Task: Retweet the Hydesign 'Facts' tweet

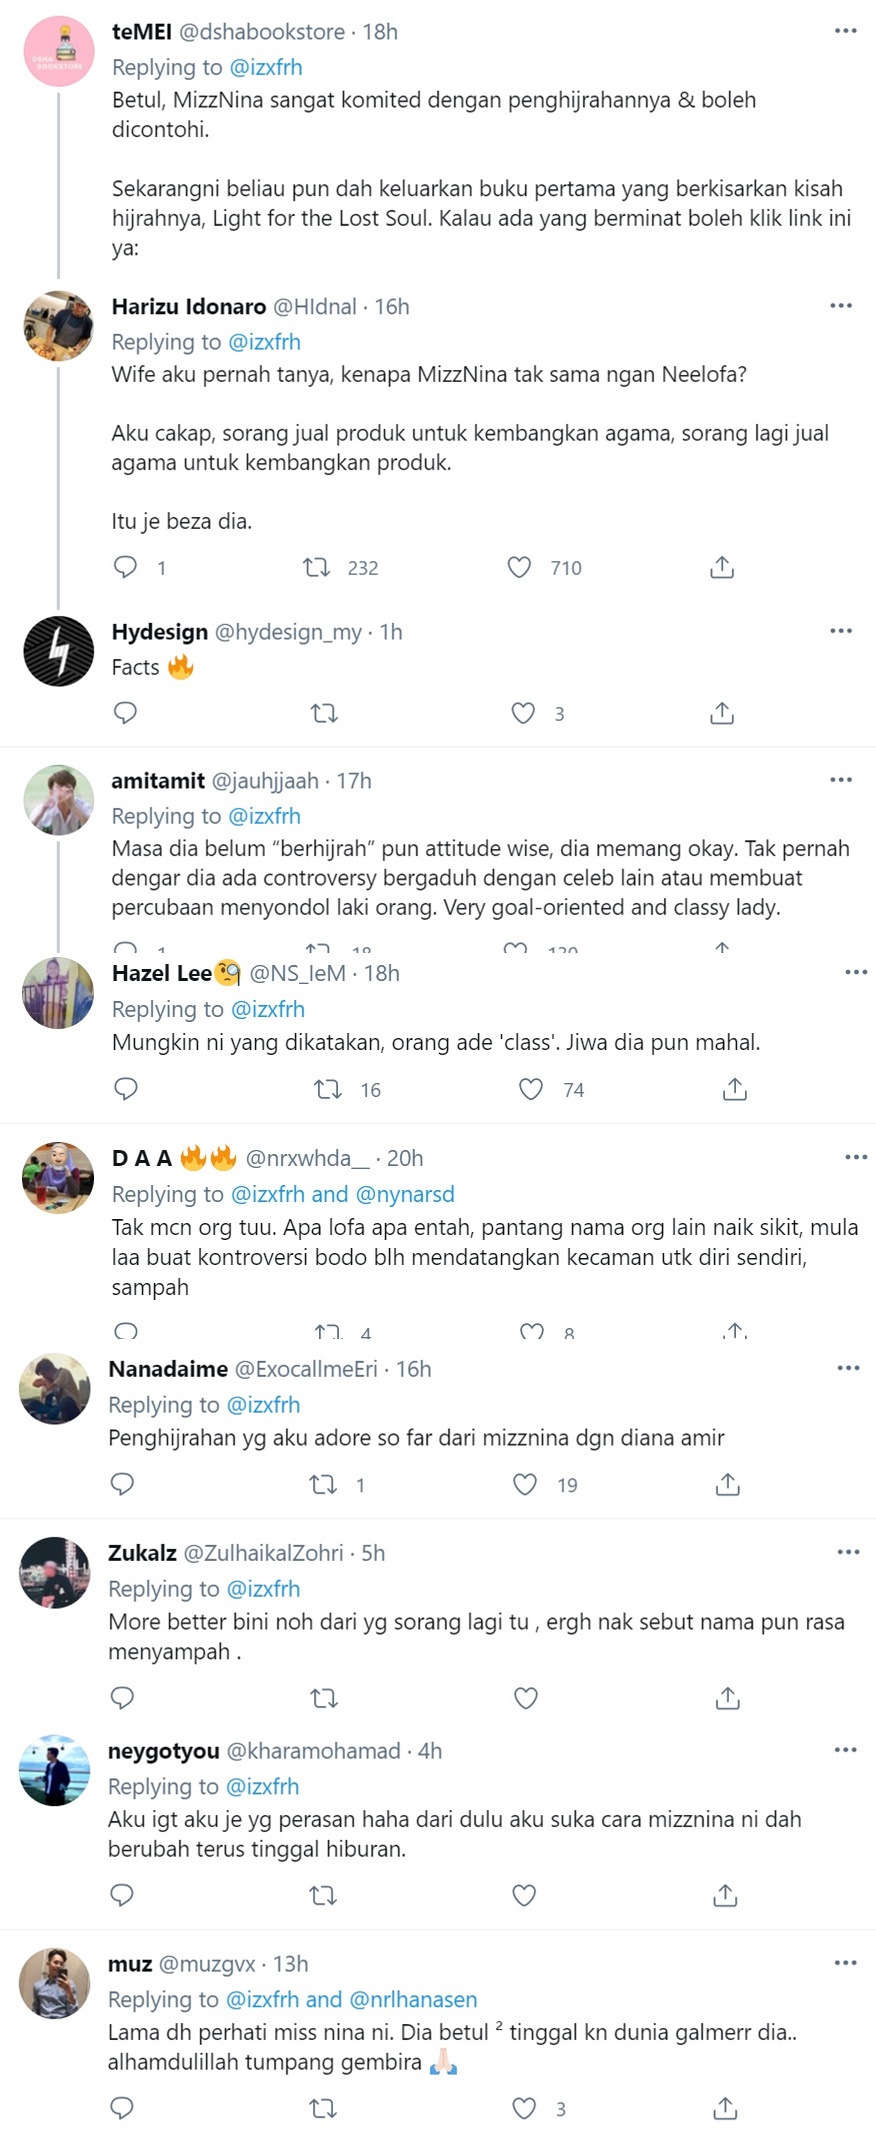Action: [x=324, y=713]
